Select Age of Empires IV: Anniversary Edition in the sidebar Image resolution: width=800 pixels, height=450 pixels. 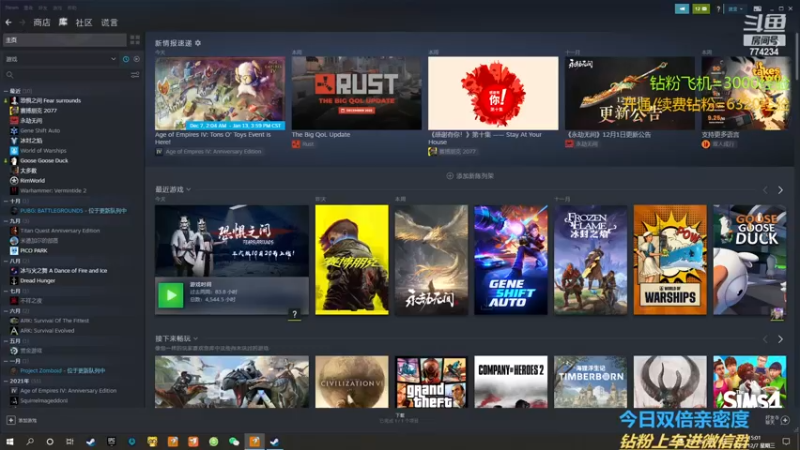click(68, 391)
